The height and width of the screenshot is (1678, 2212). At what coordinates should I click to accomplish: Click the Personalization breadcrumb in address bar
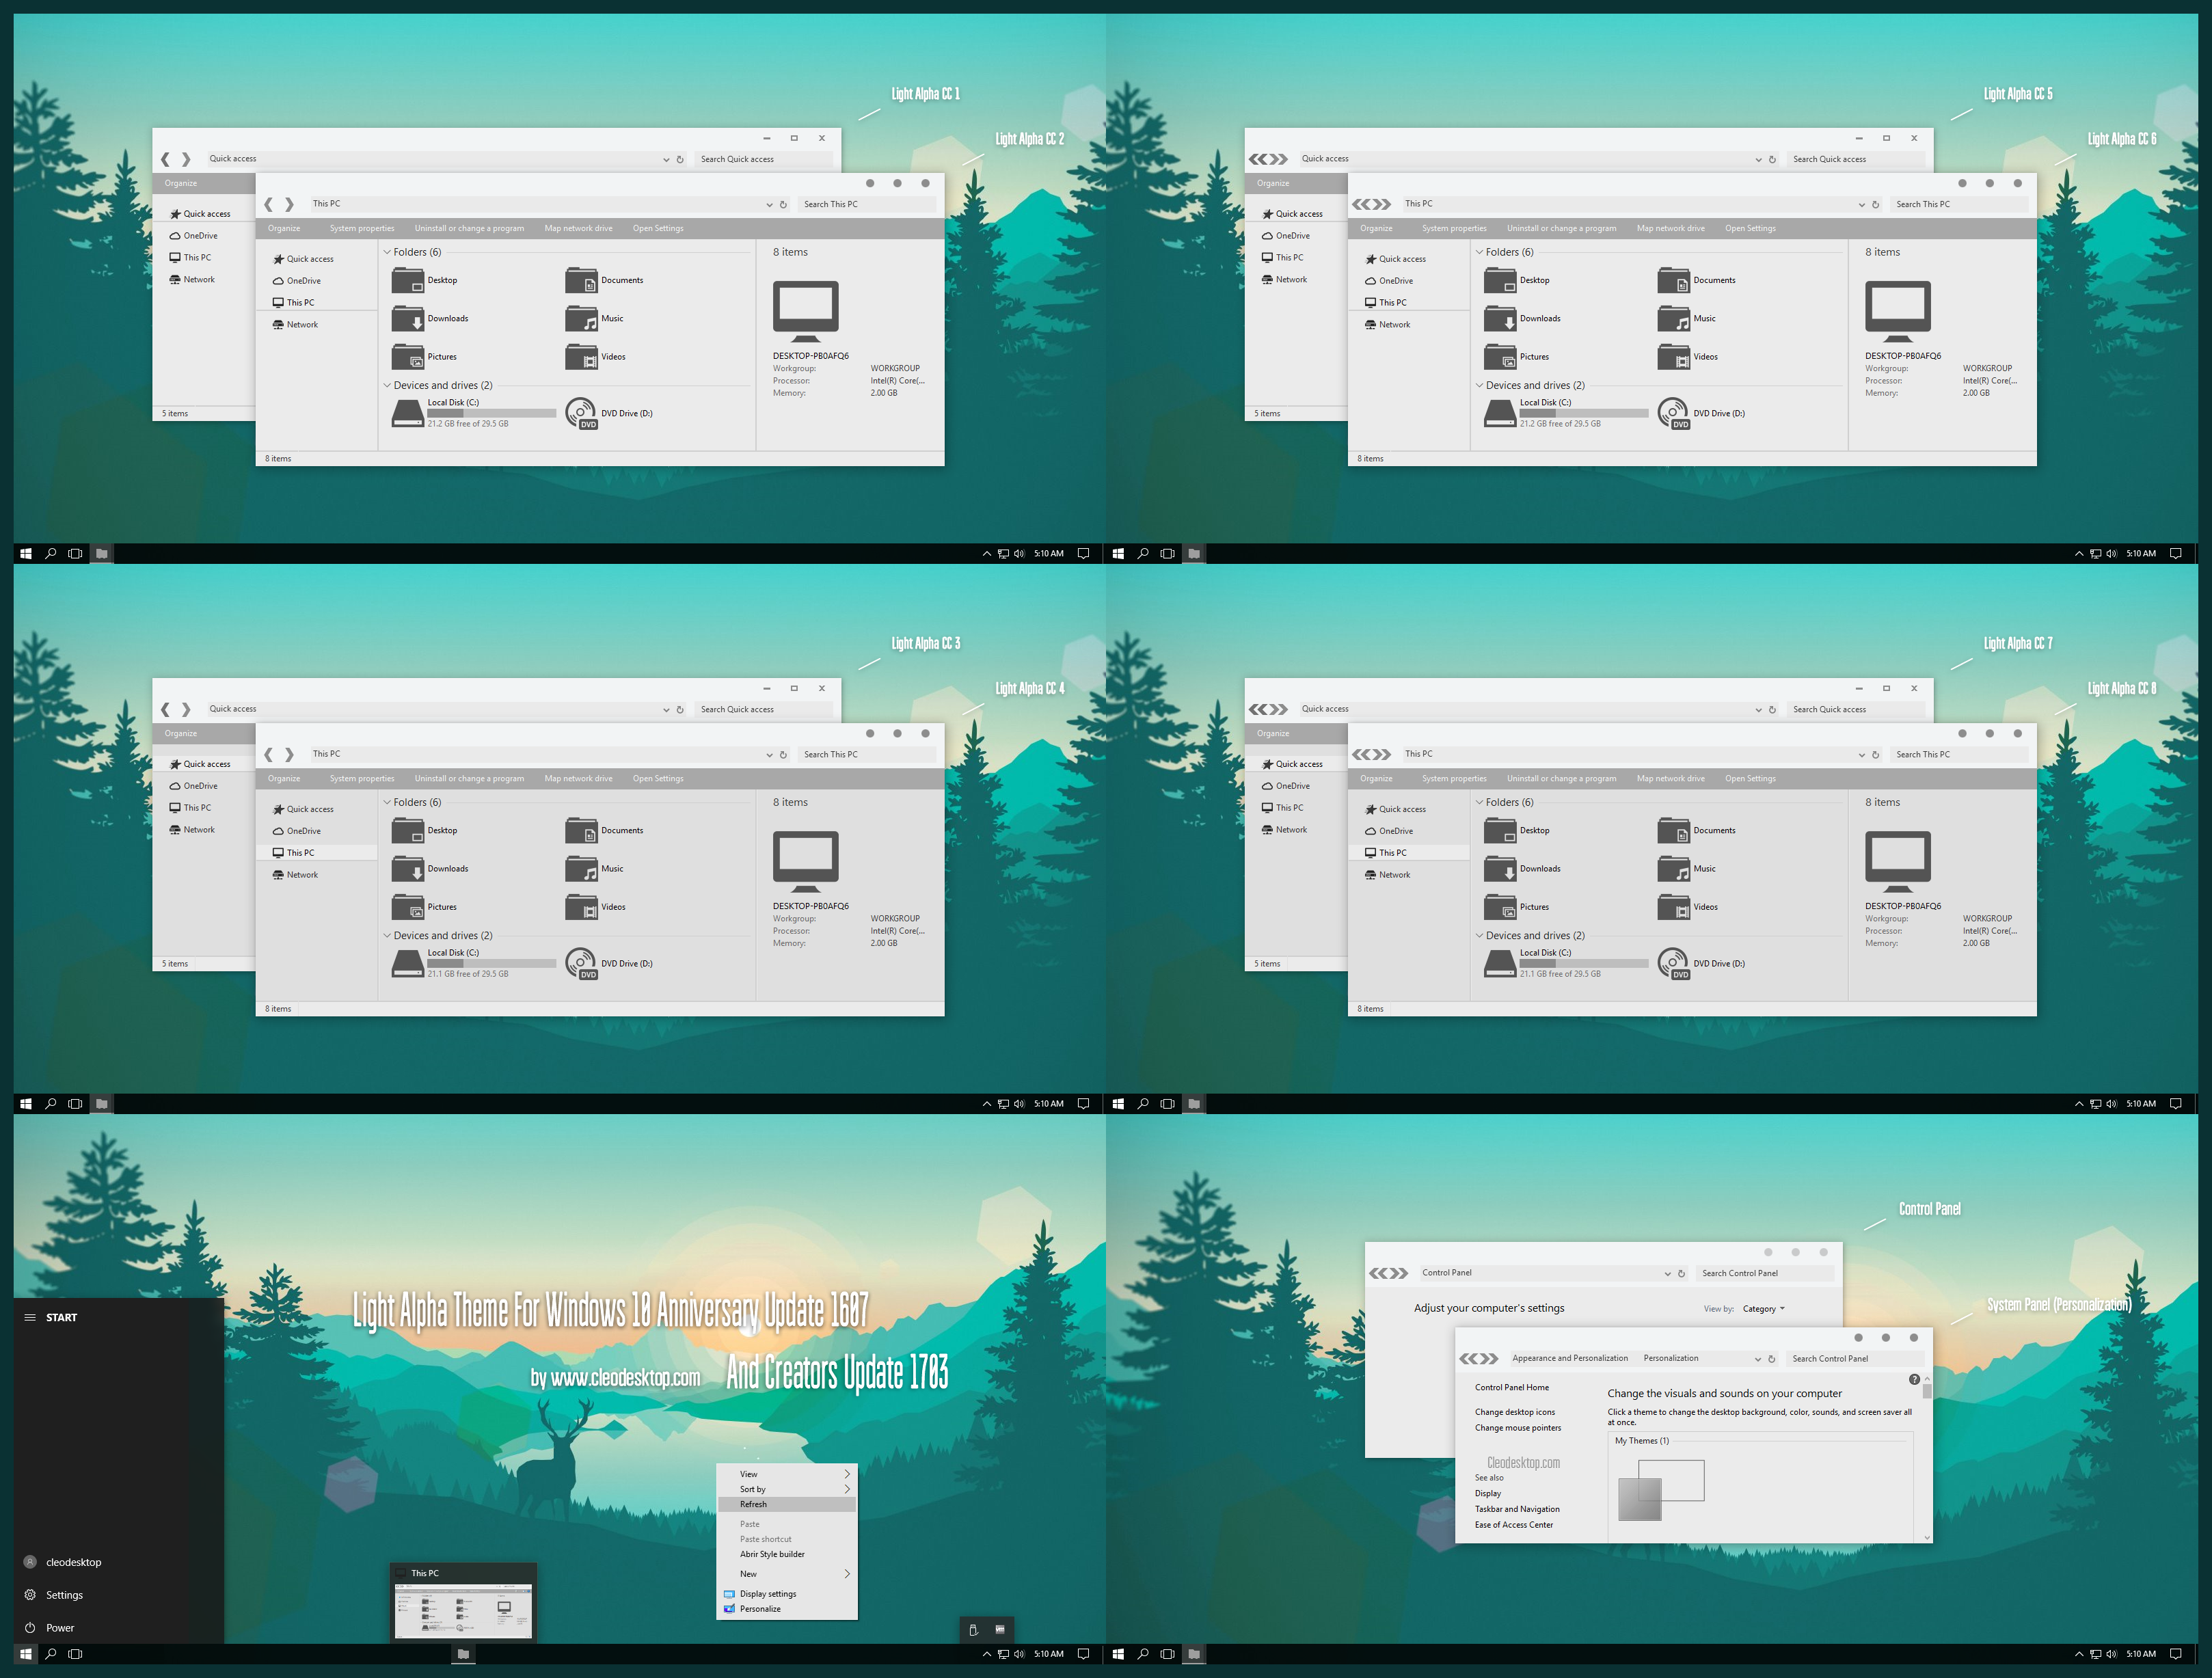(1670, 1358)
